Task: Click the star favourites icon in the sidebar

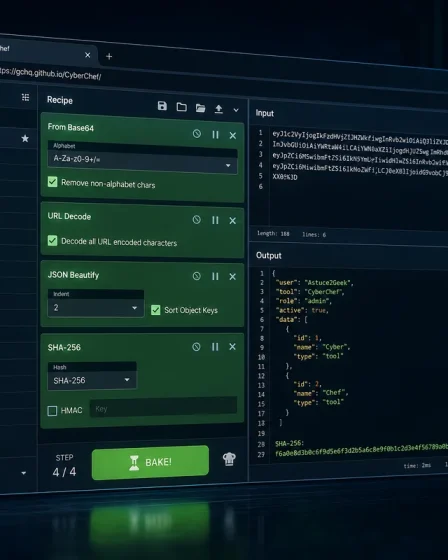Action: coord(25,139)
